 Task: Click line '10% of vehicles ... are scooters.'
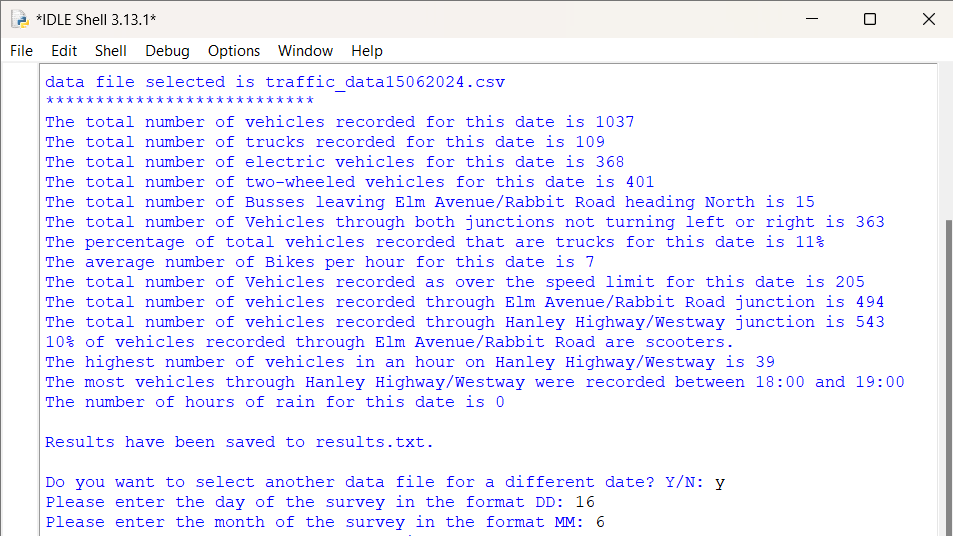(x=390, y=342)
